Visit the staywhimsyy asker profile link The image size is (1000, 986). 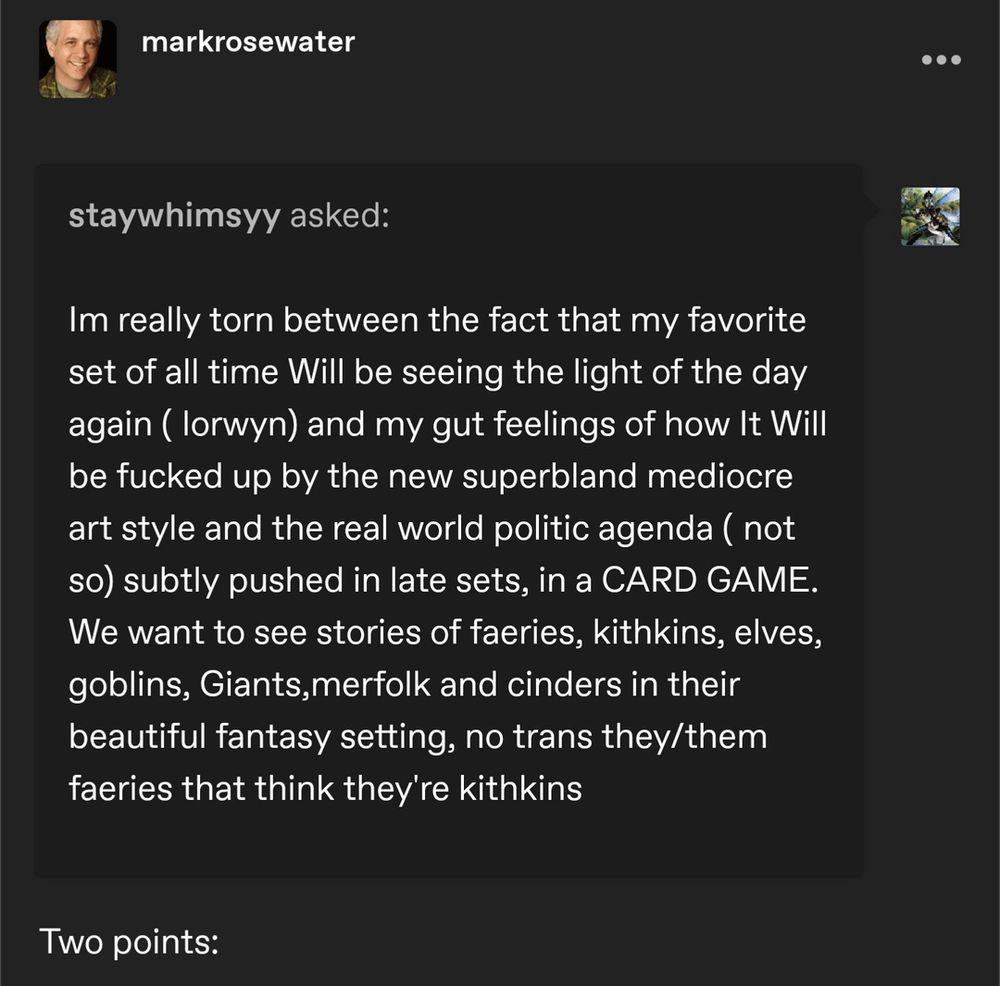pyautogui.click(x=174, y=217)
